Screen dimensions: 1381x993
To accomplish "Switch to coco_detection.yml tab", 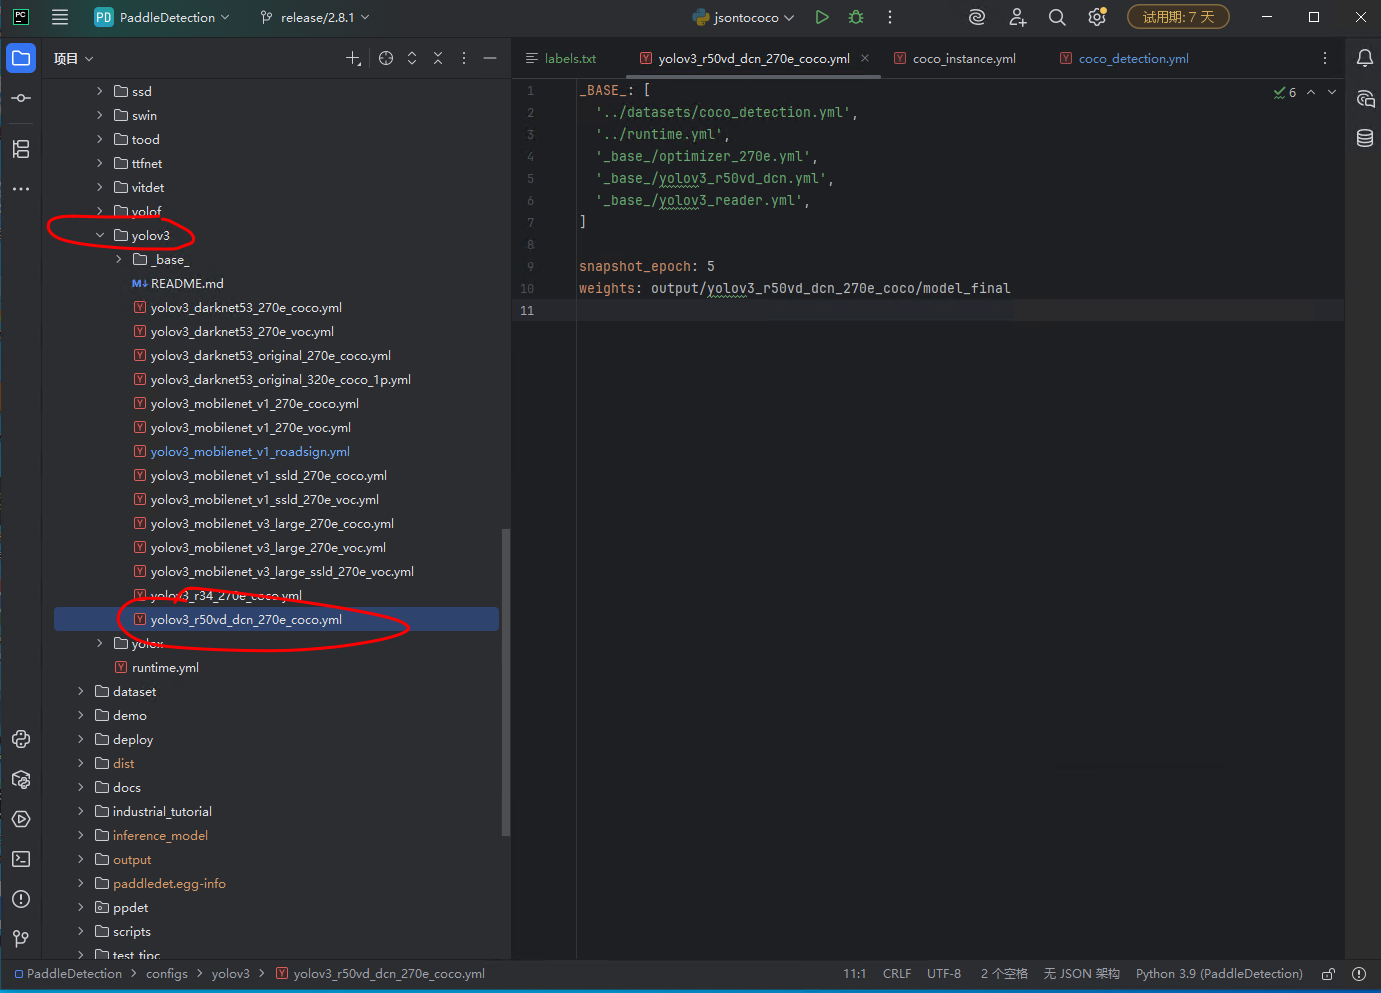I will click(1125, 59).
